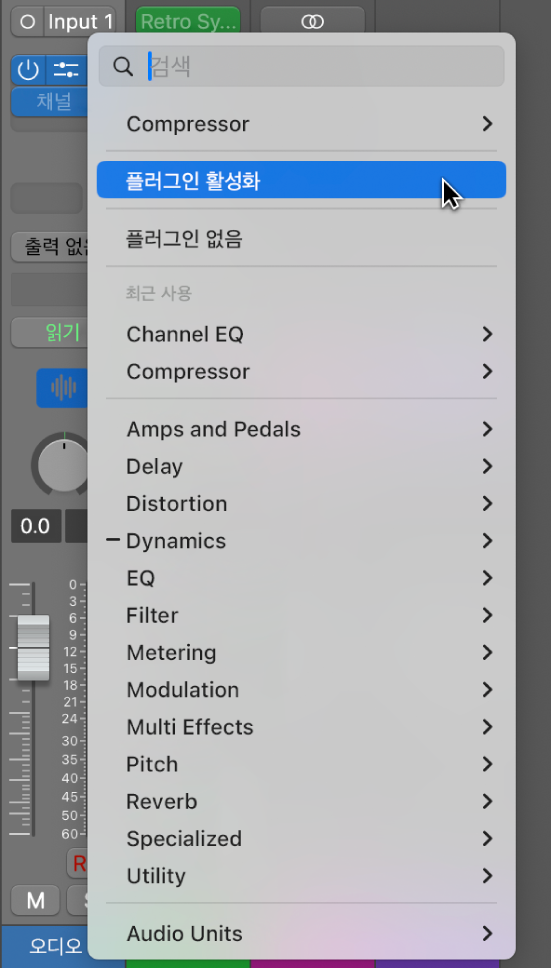Click the input format circle icon
The height and width of the screenshot is (968, 553).
(x=28, y=22)
